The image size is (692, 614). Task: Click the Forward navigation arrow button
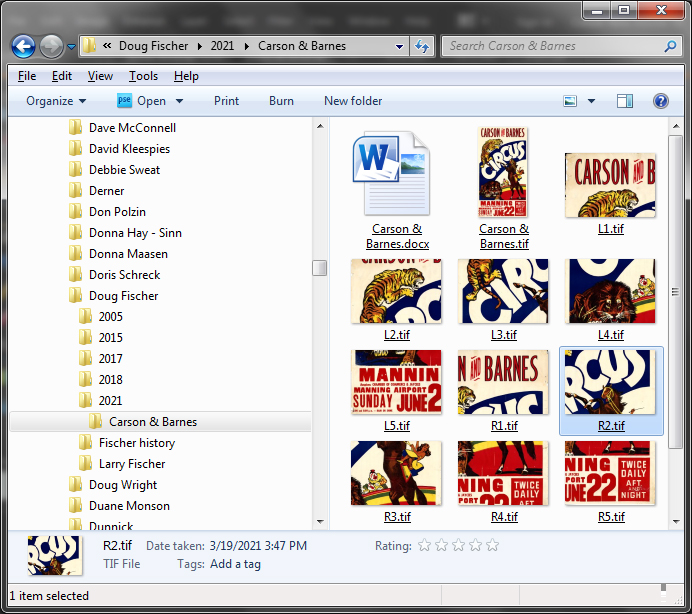(51, 46)
